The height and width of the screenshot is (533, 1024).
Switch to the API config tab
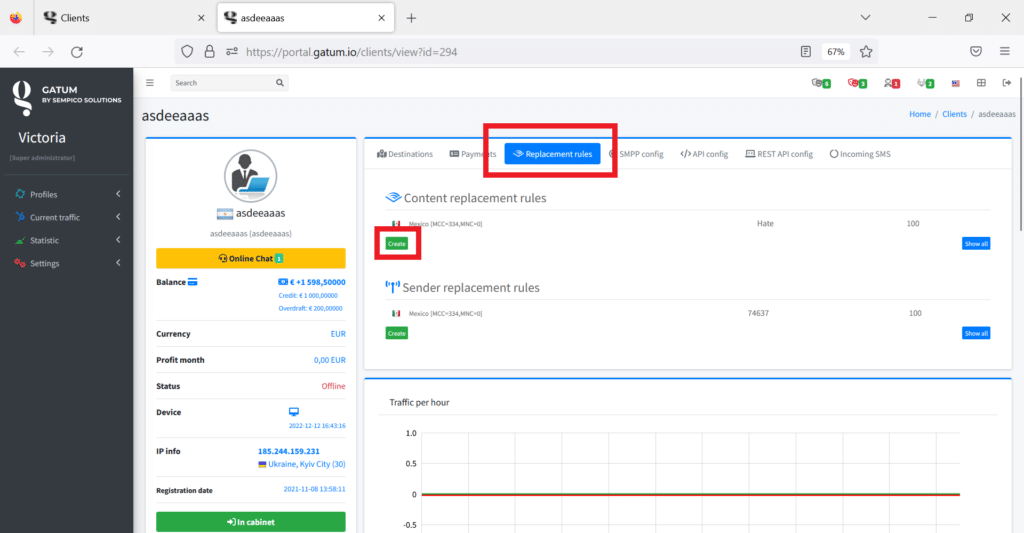704,154
